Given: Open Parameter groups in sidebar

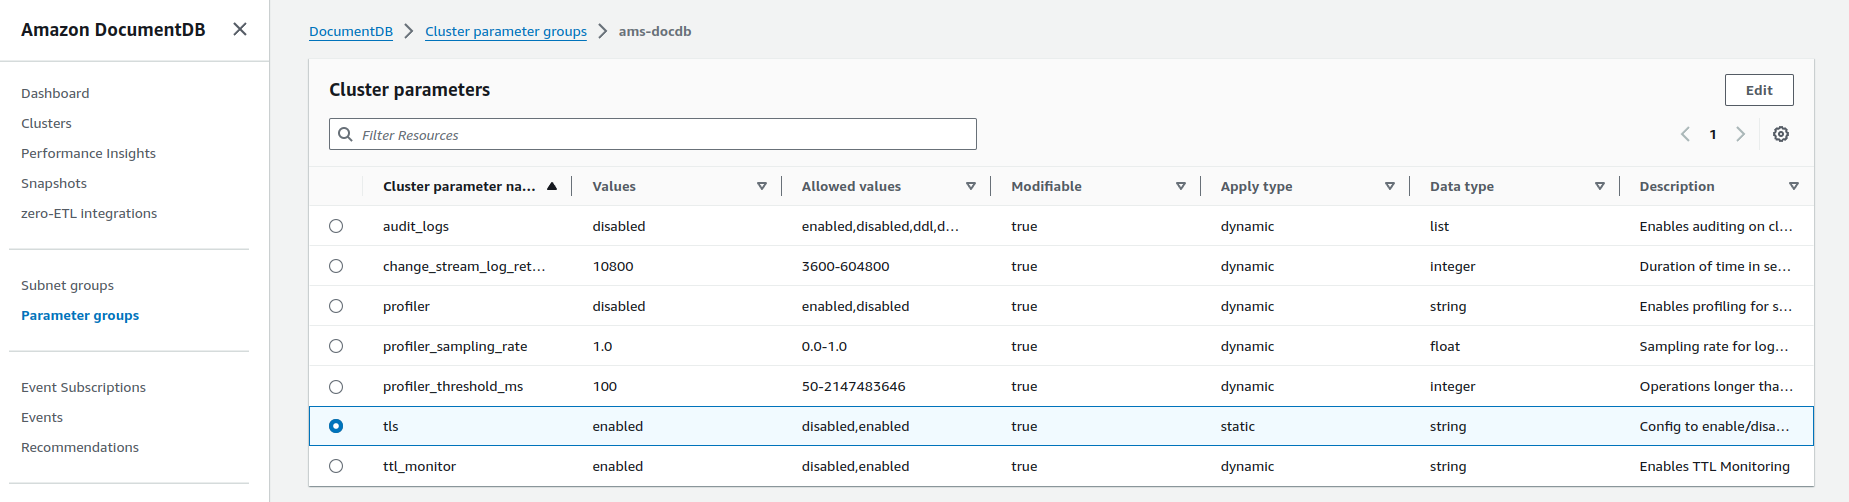Looking at the screenshot, I should (x=80, y=315).
